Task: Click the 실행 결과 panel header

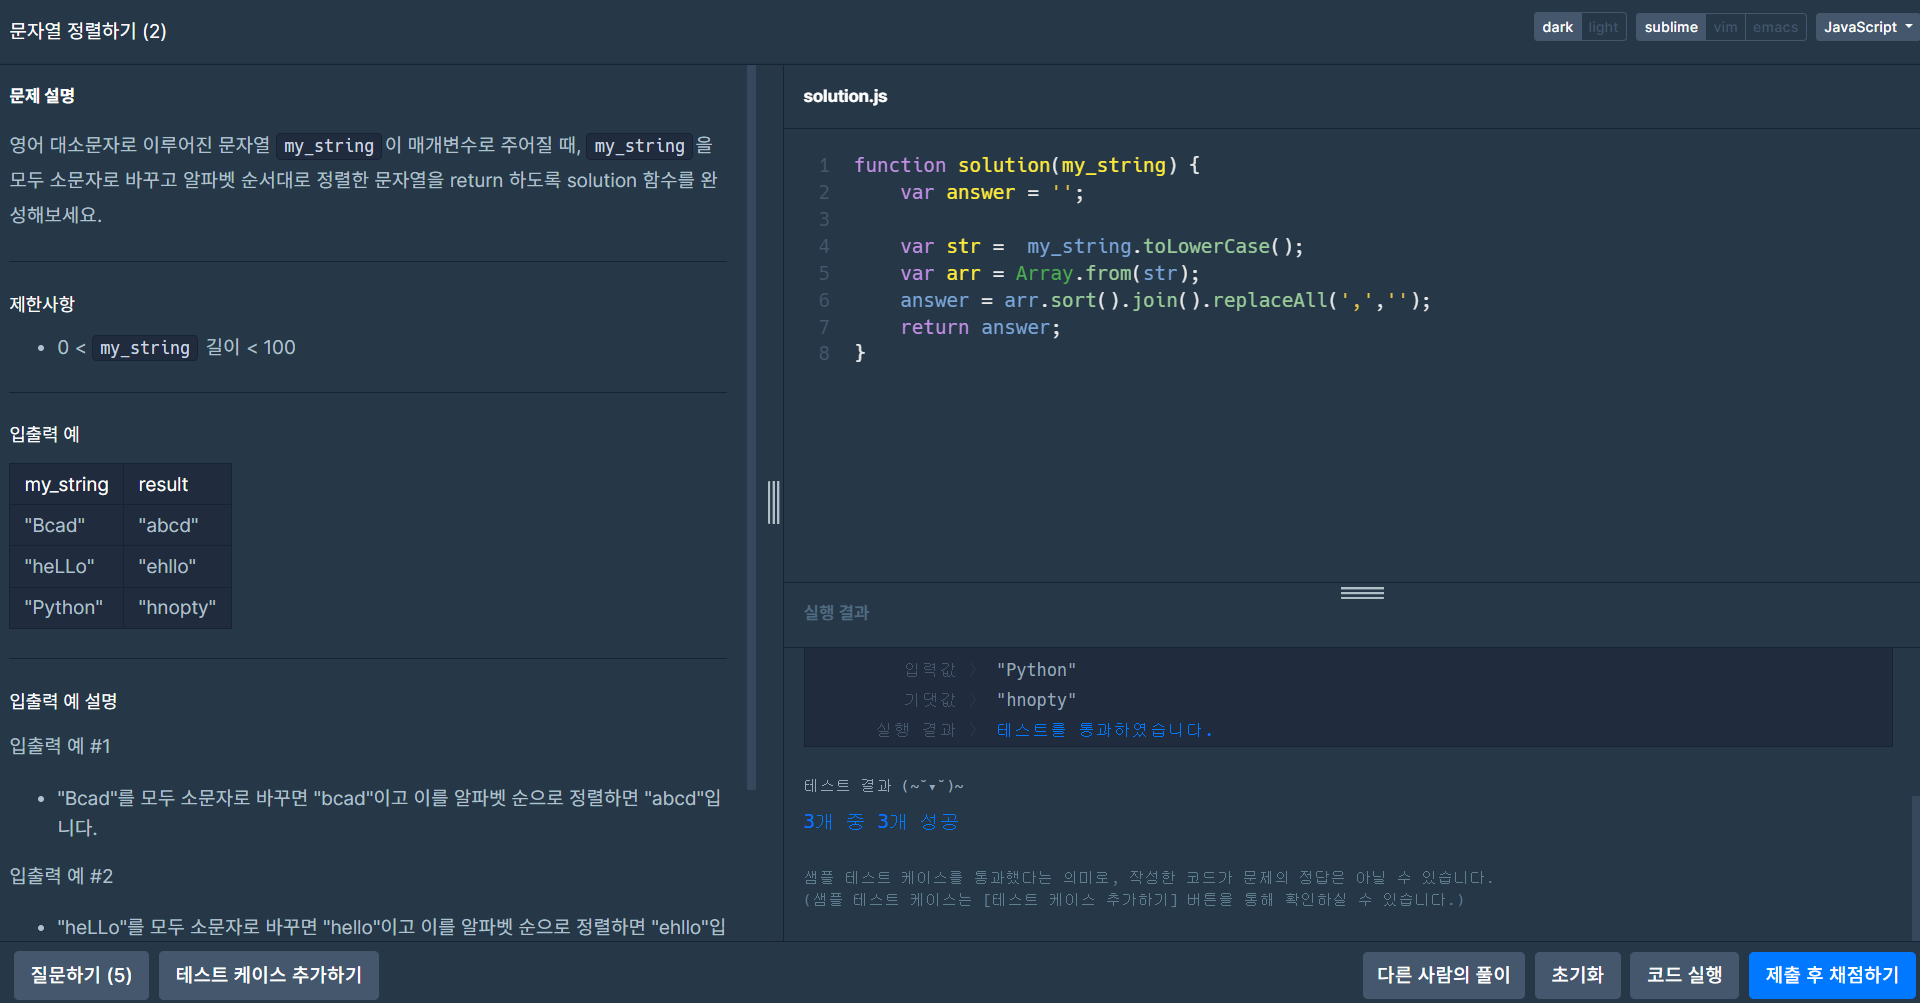Action: [x=836, y=612]
